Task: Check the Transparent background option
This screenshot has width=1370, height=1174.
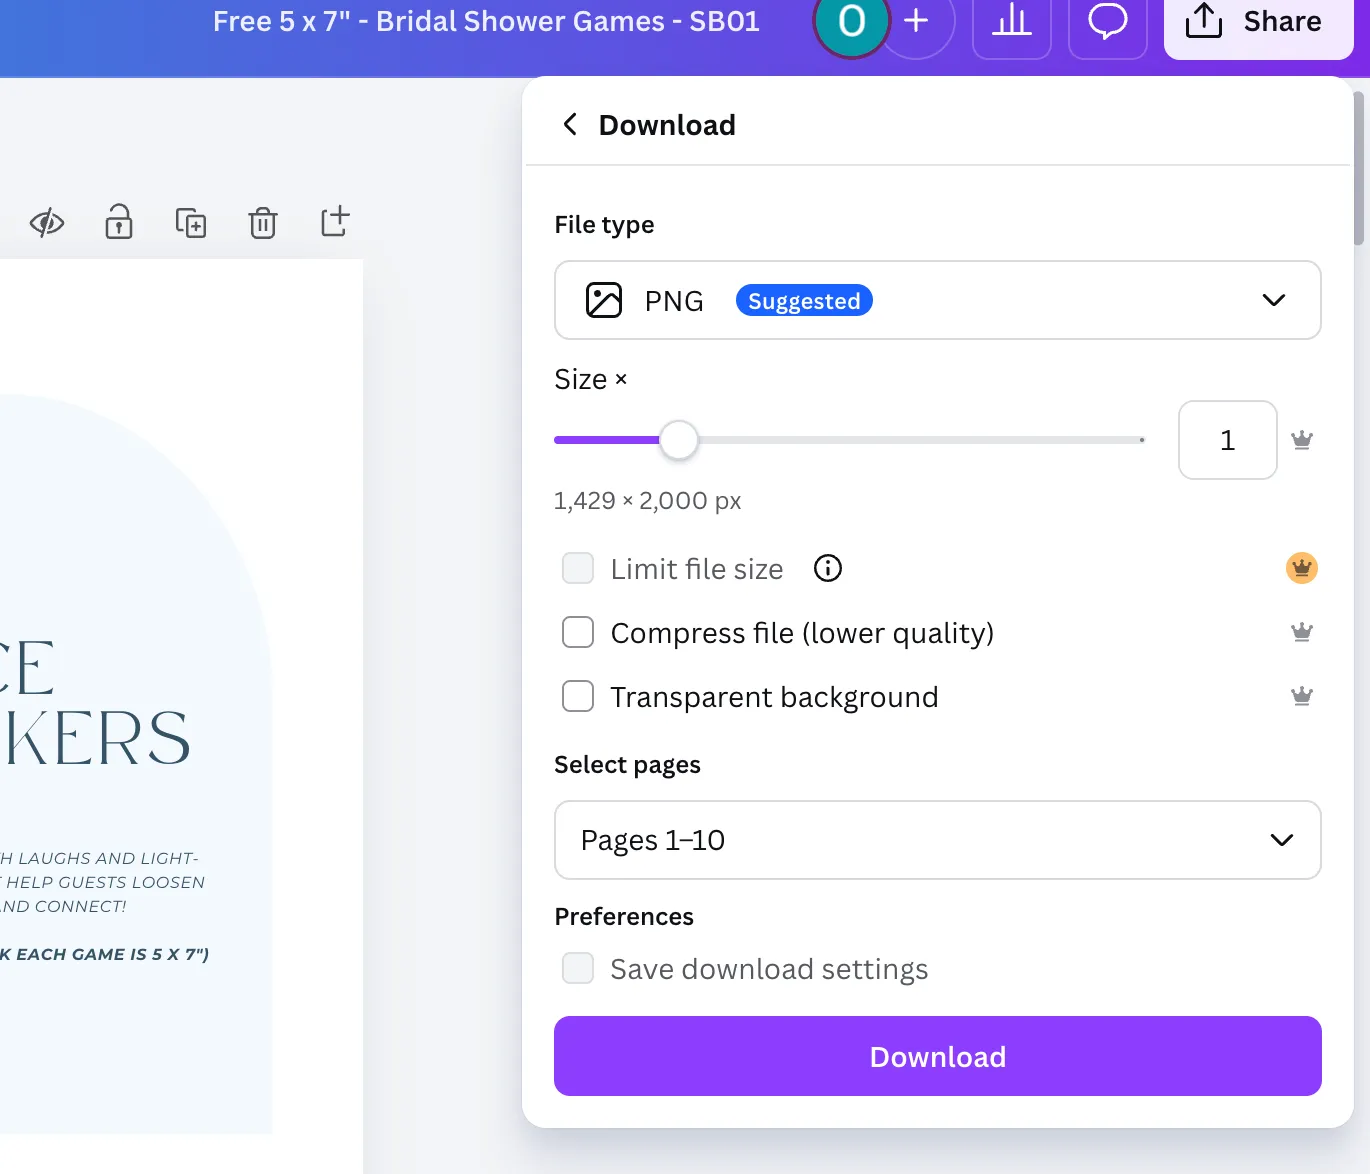Action: click(x=578, y=696)
